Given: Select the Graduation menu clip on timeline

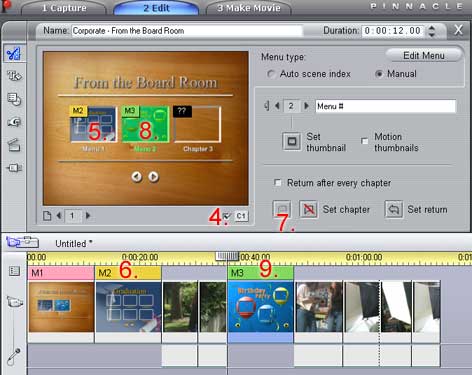Looking at the screenshot, I should (x=128, y=307).
